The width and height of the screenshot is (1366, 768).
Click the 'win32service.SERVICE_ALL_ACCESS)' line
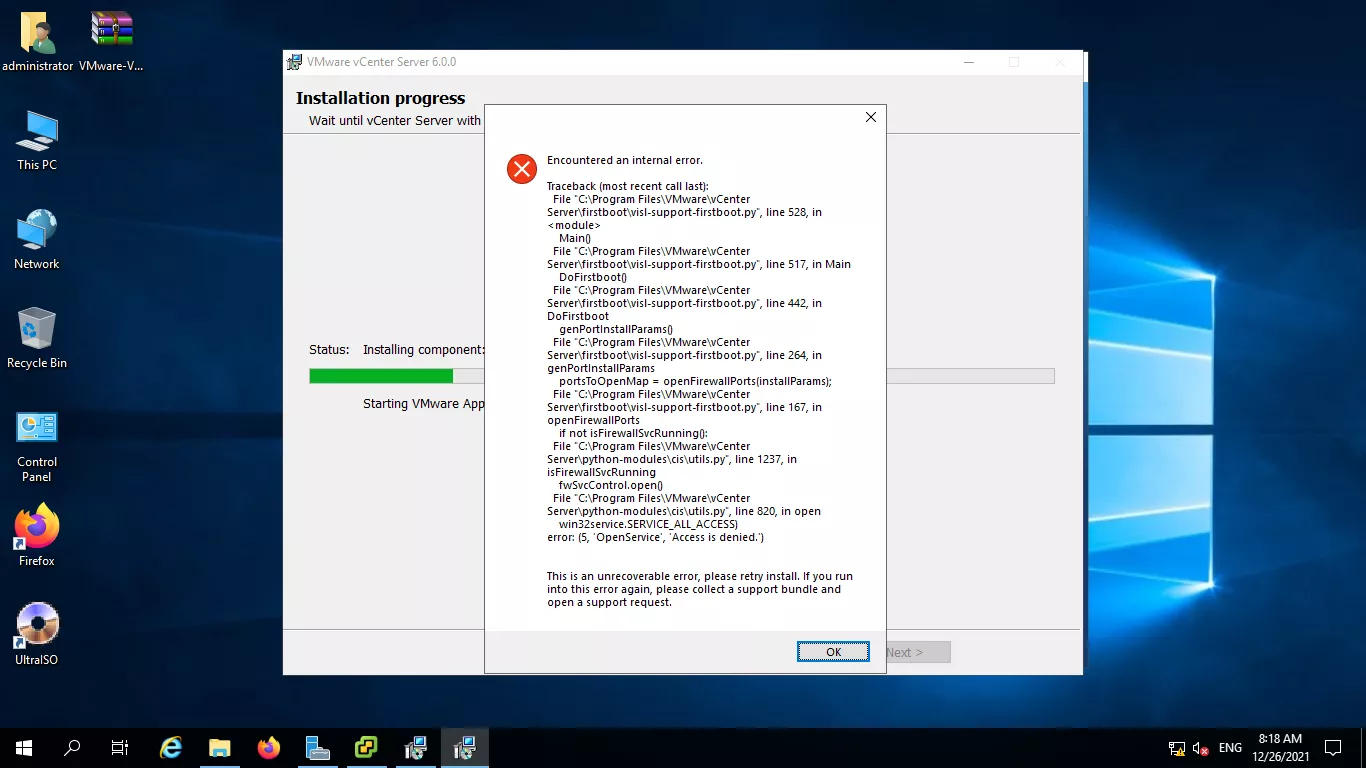pyautogui.click(x=648, y=524)
